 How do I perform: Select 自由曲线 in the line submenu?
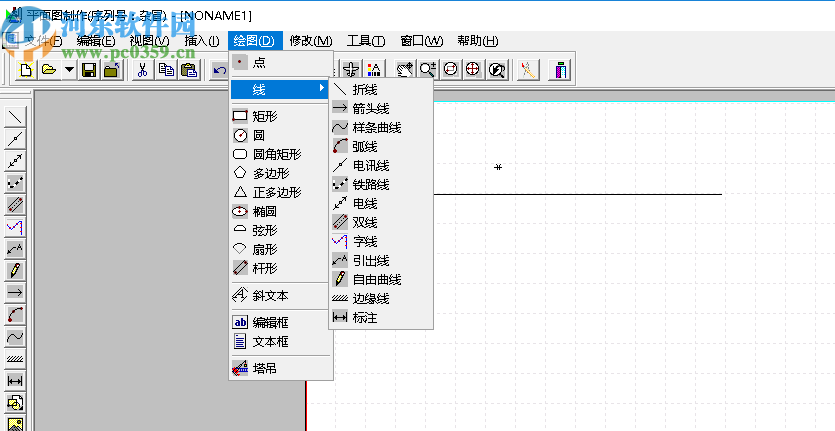(x=381, y=280)
